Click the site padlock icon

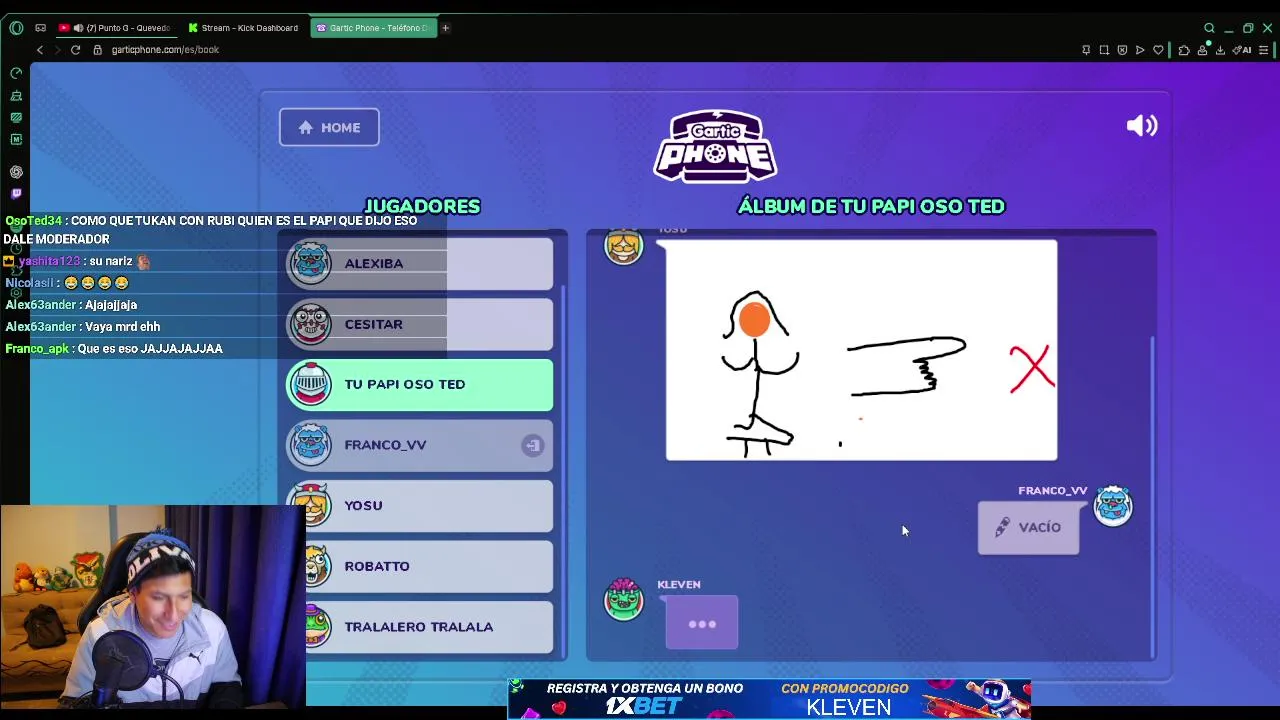pos(97,50)
